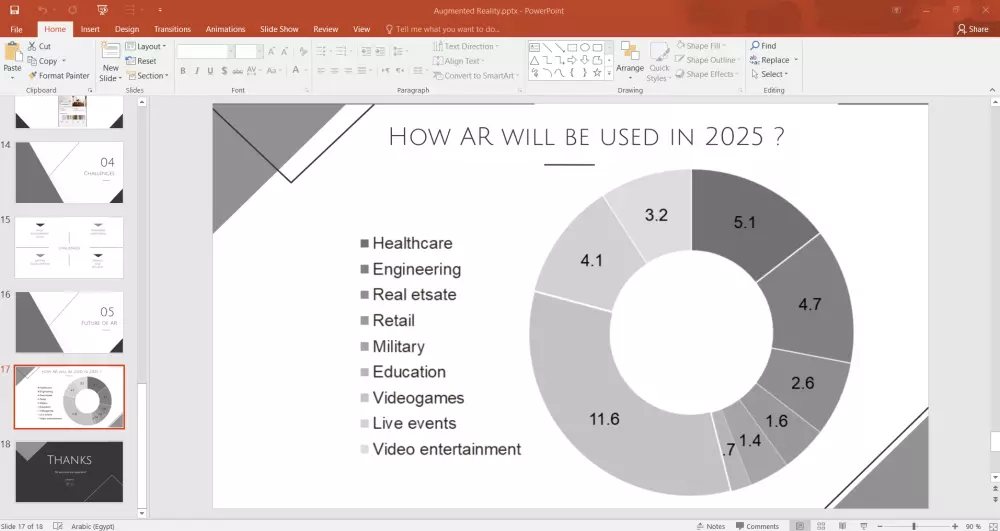1000x531 pixels.
Task: Open the Comments pane
Action: point(757,526)
